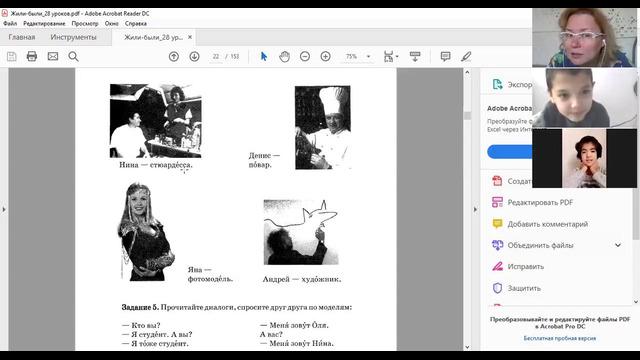Click the page number field
The image size is (640, 360).
click(x=216, y=56)
